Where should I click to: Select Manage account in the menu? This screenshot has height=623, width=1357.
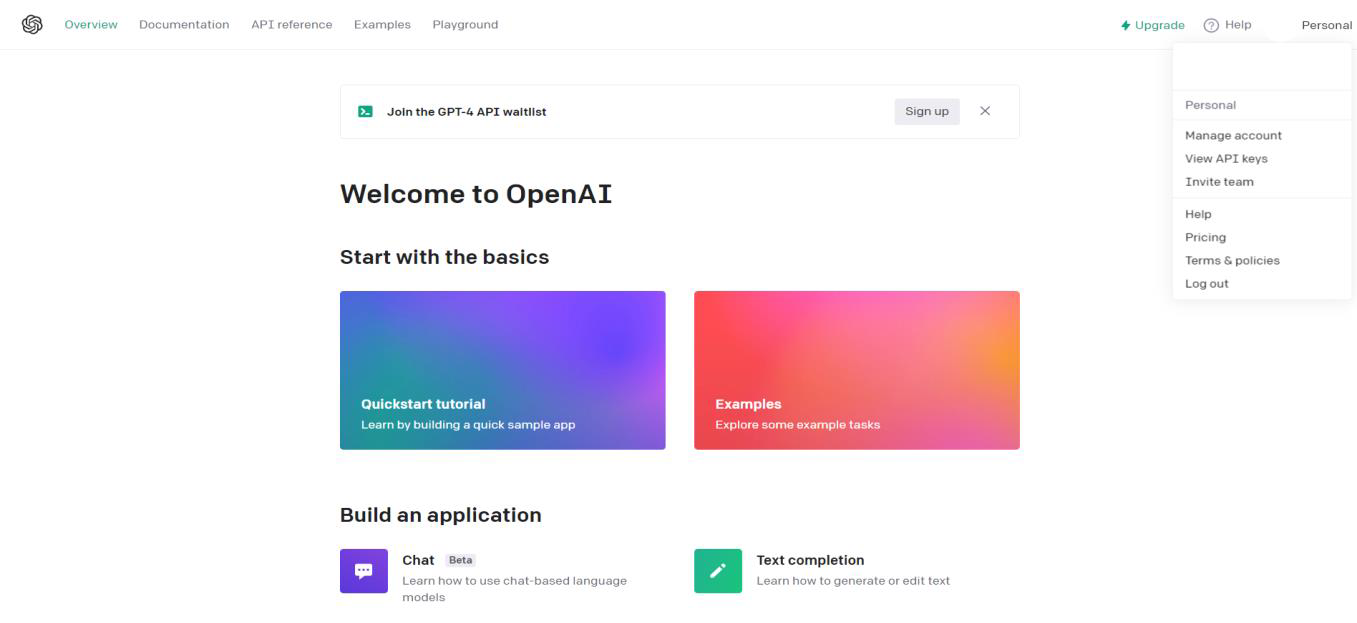(1233, 135)
